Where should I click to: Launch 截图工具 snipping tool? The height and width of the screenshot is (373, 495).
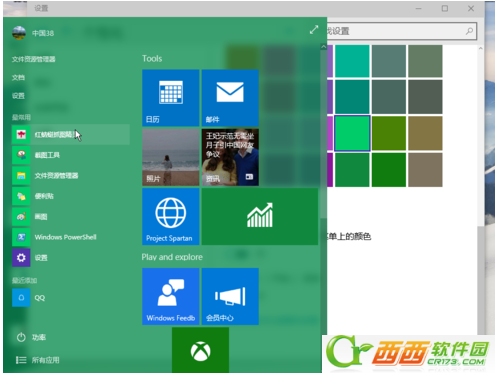[71, 155]
